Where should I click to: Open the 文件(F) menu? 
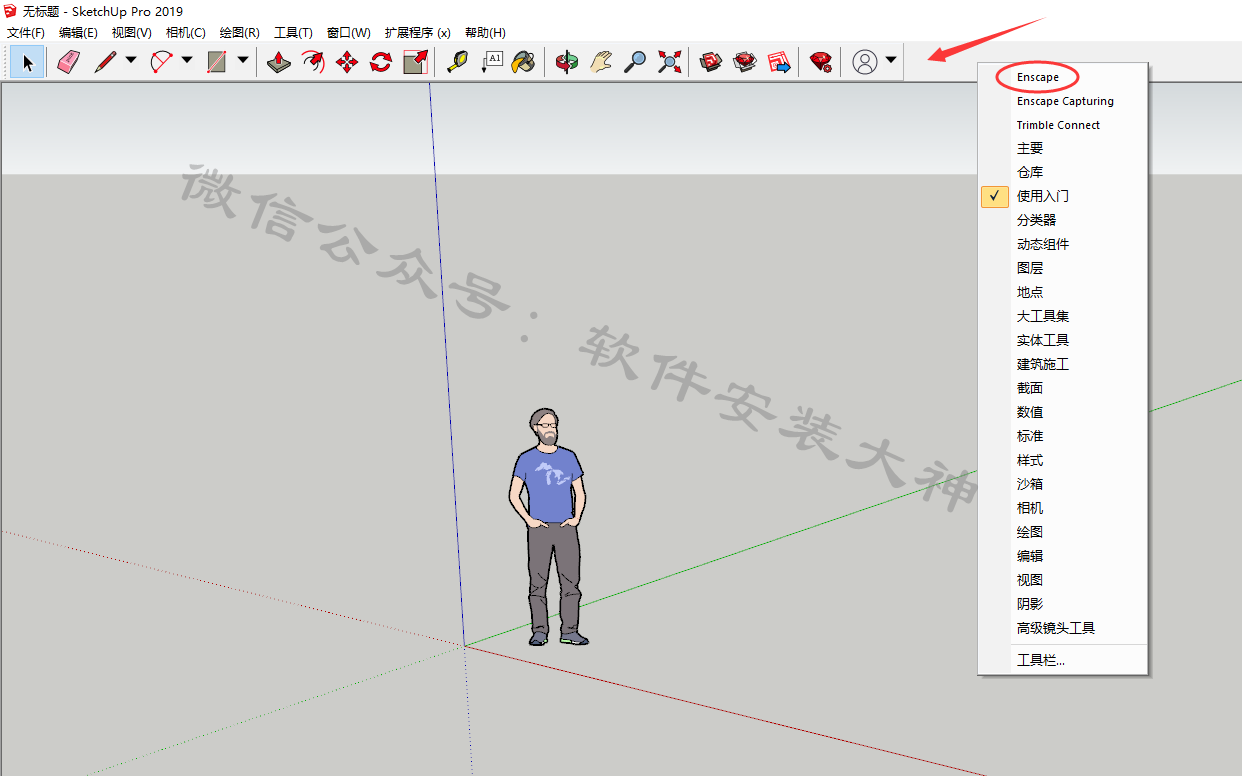pyautogui.click(x=26, y=32)
